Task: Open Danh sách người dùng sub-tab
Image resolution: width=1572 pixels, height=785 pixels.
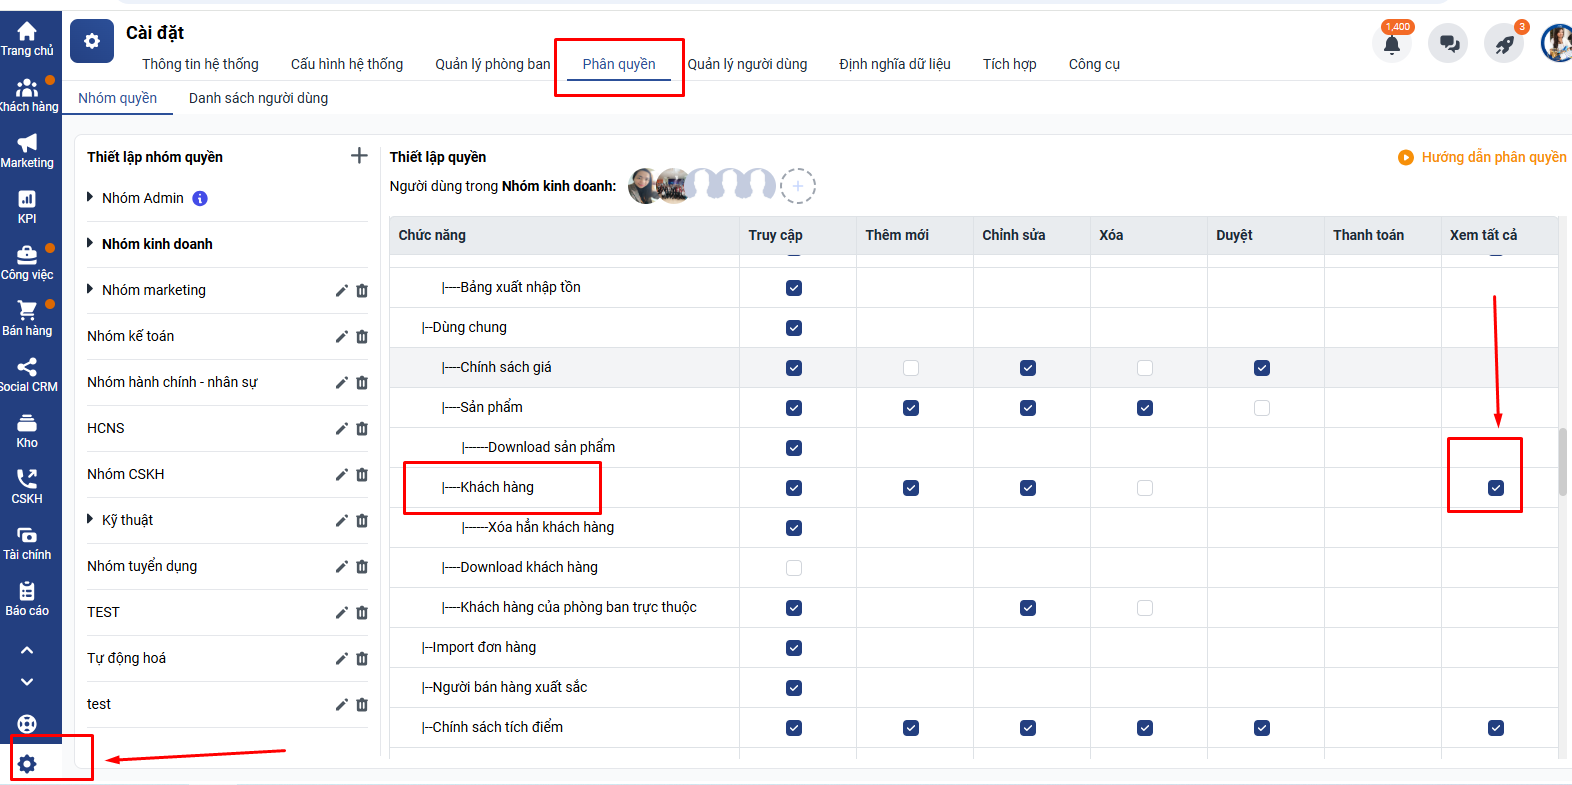Action: (x=258, y=98)
